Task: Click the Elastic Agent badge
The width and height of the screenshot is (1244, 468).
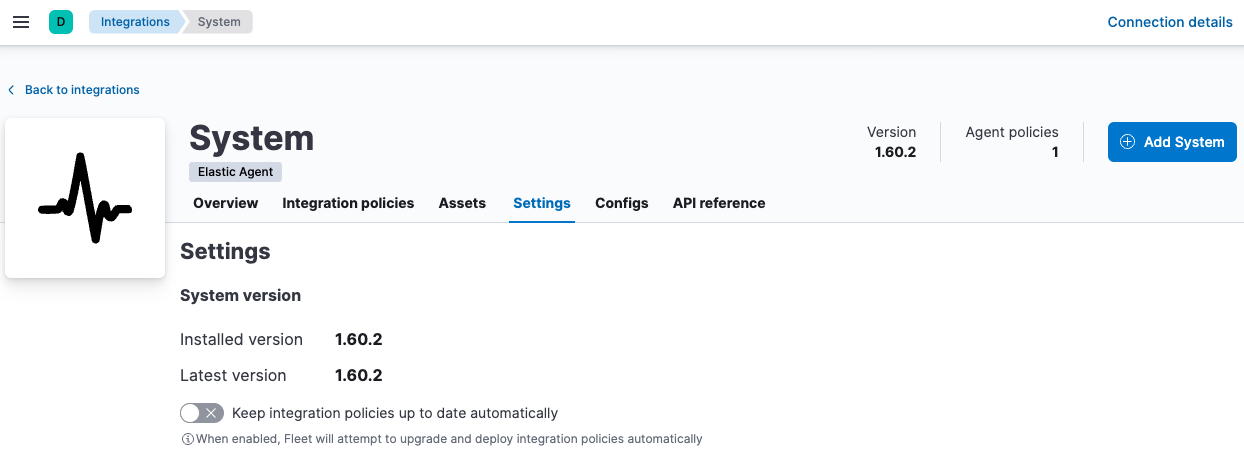Action: (x=236, y=172)
